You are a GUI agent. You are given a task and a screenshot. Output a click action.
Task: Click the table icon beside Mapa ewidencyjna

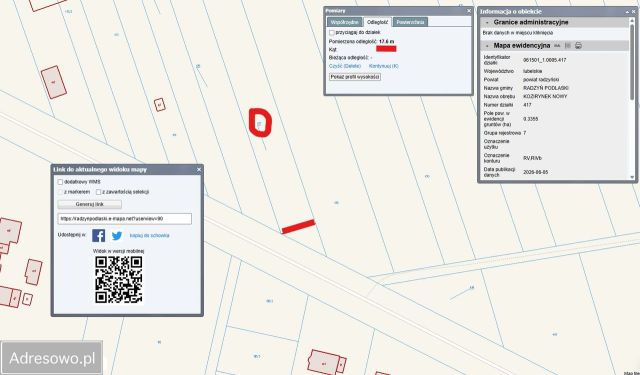[568, 46]
